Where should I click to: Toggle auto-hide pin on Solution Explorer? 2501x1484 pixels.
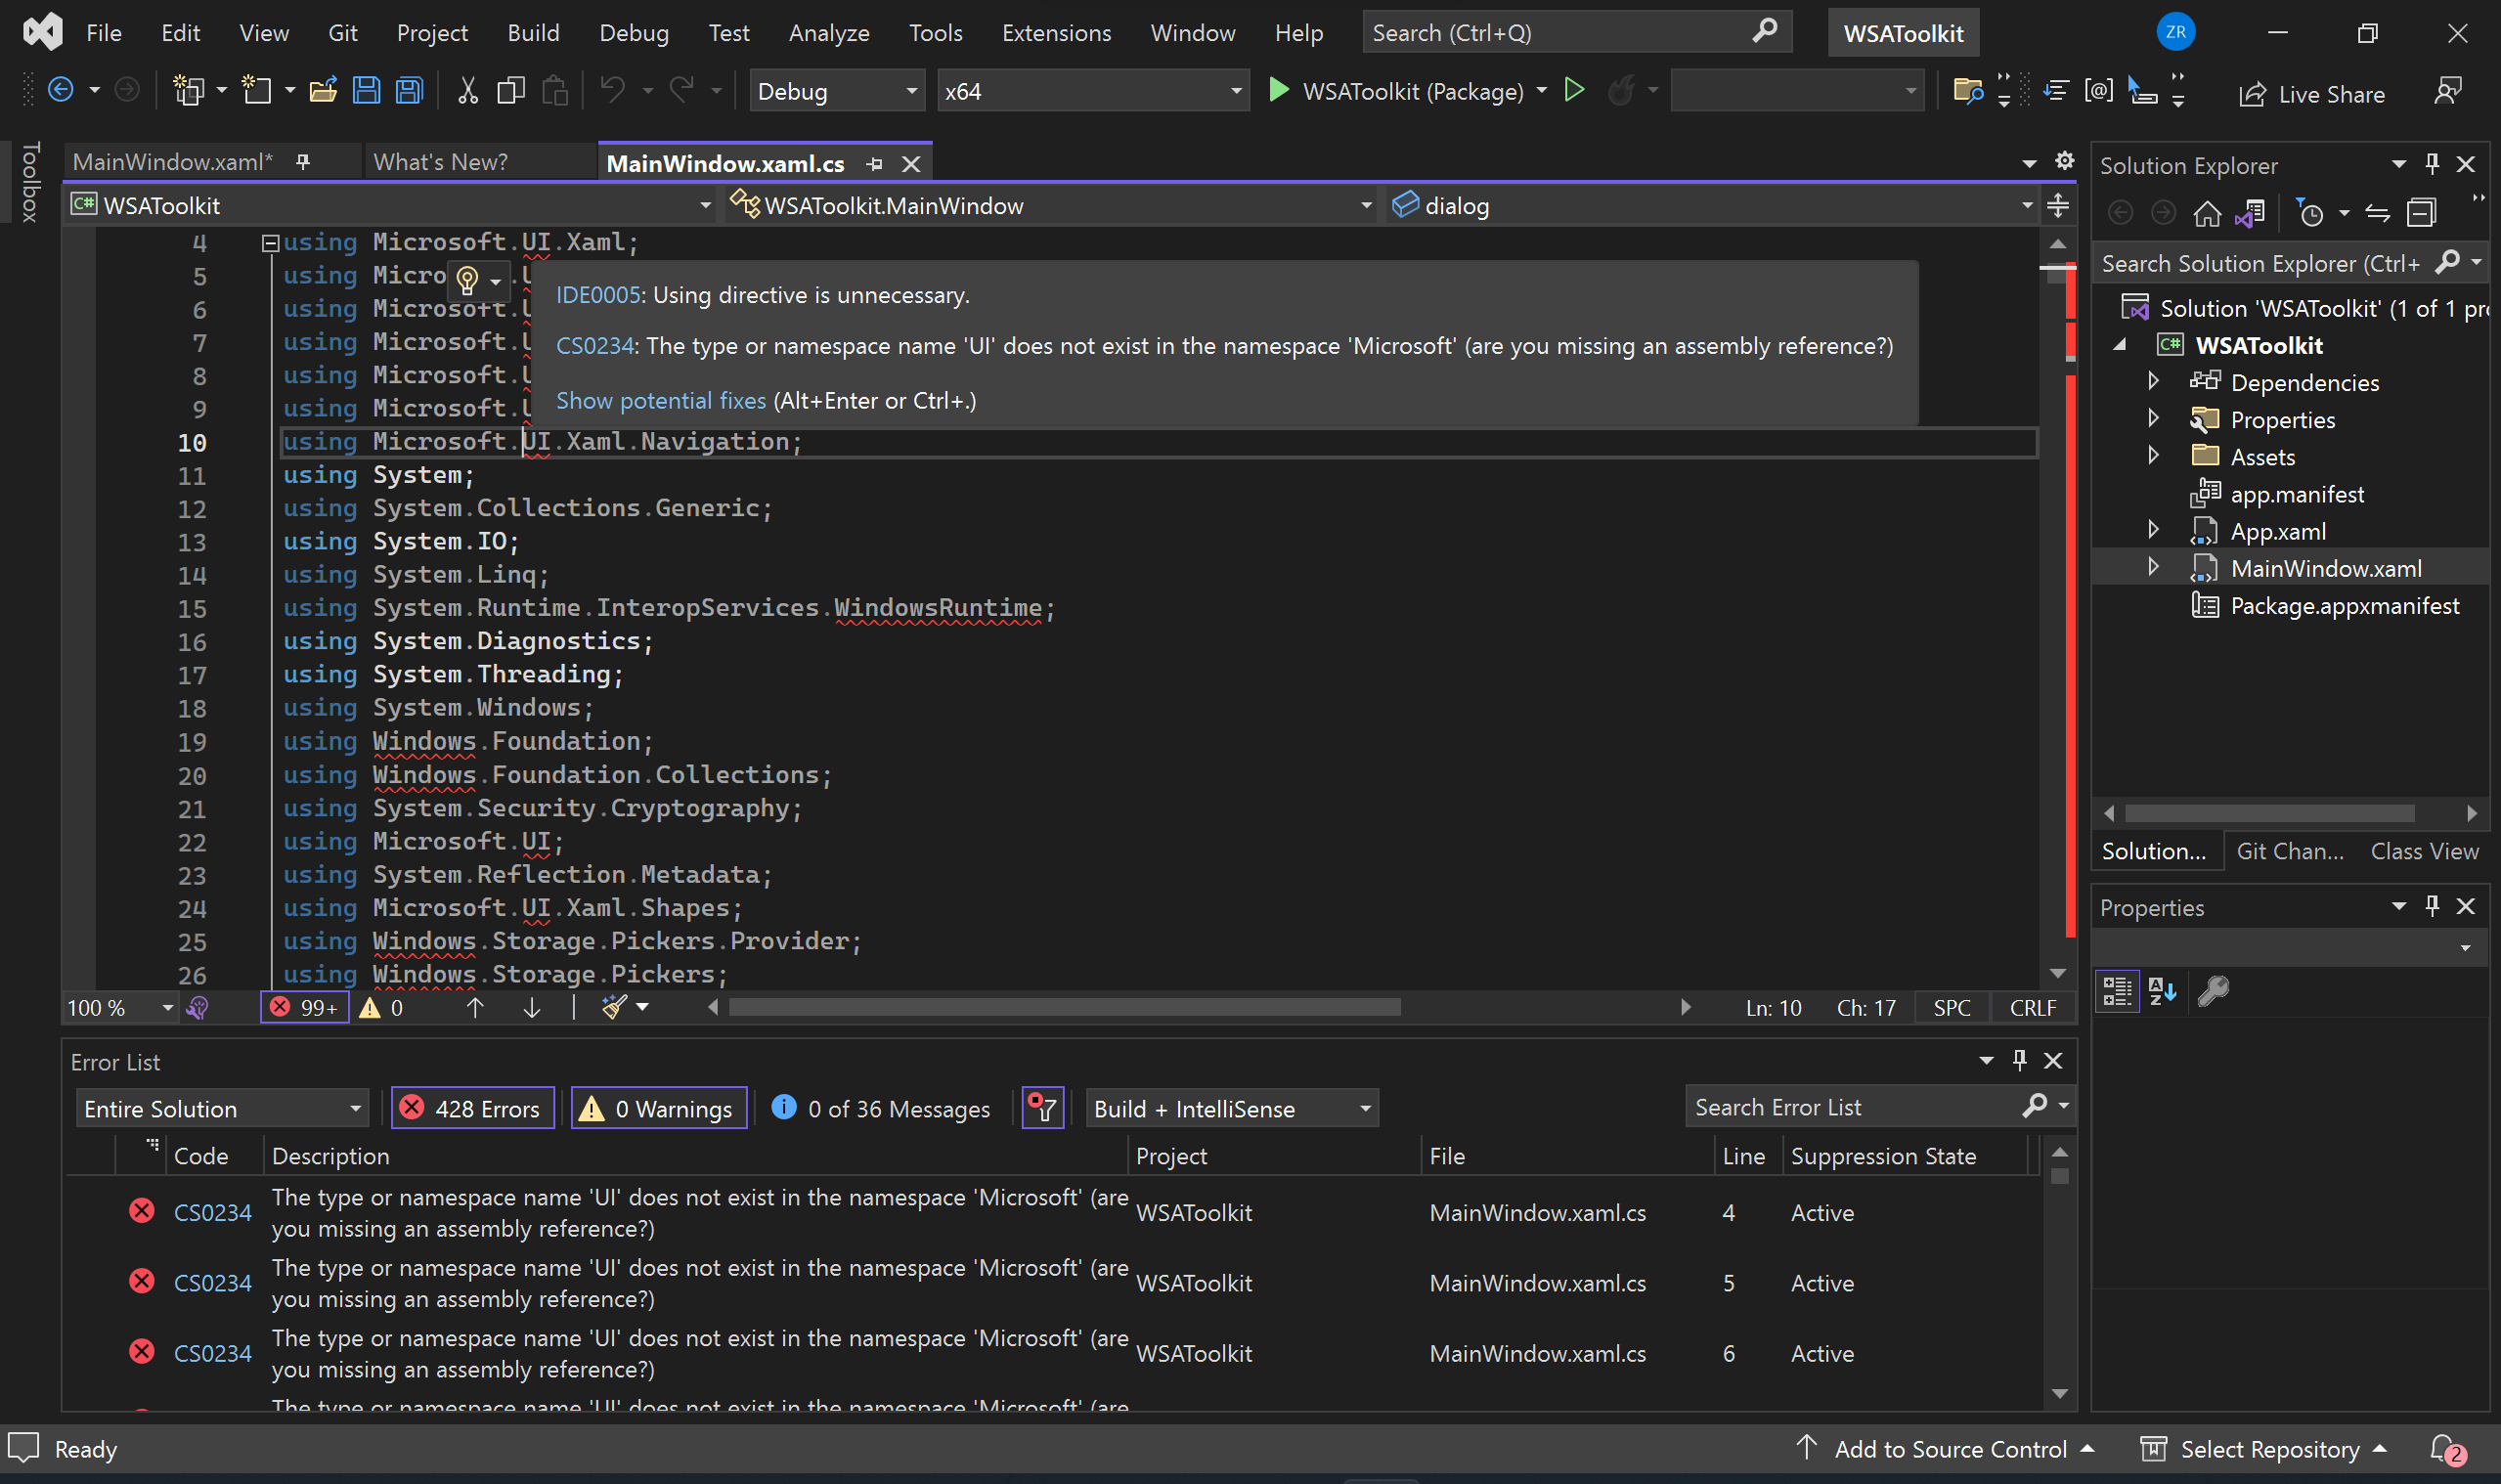(x=2433, y=163)
